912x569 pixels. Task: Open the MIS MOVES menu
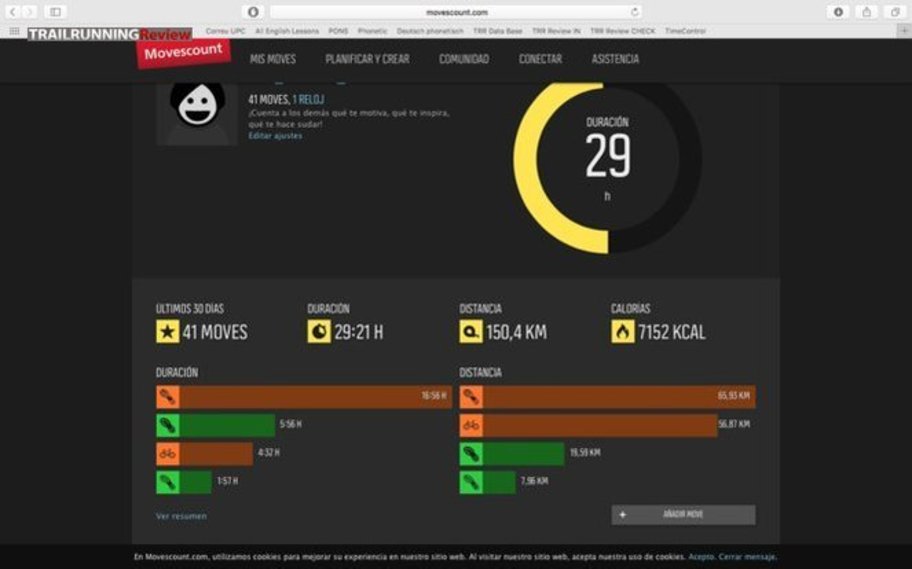(273, 59)
